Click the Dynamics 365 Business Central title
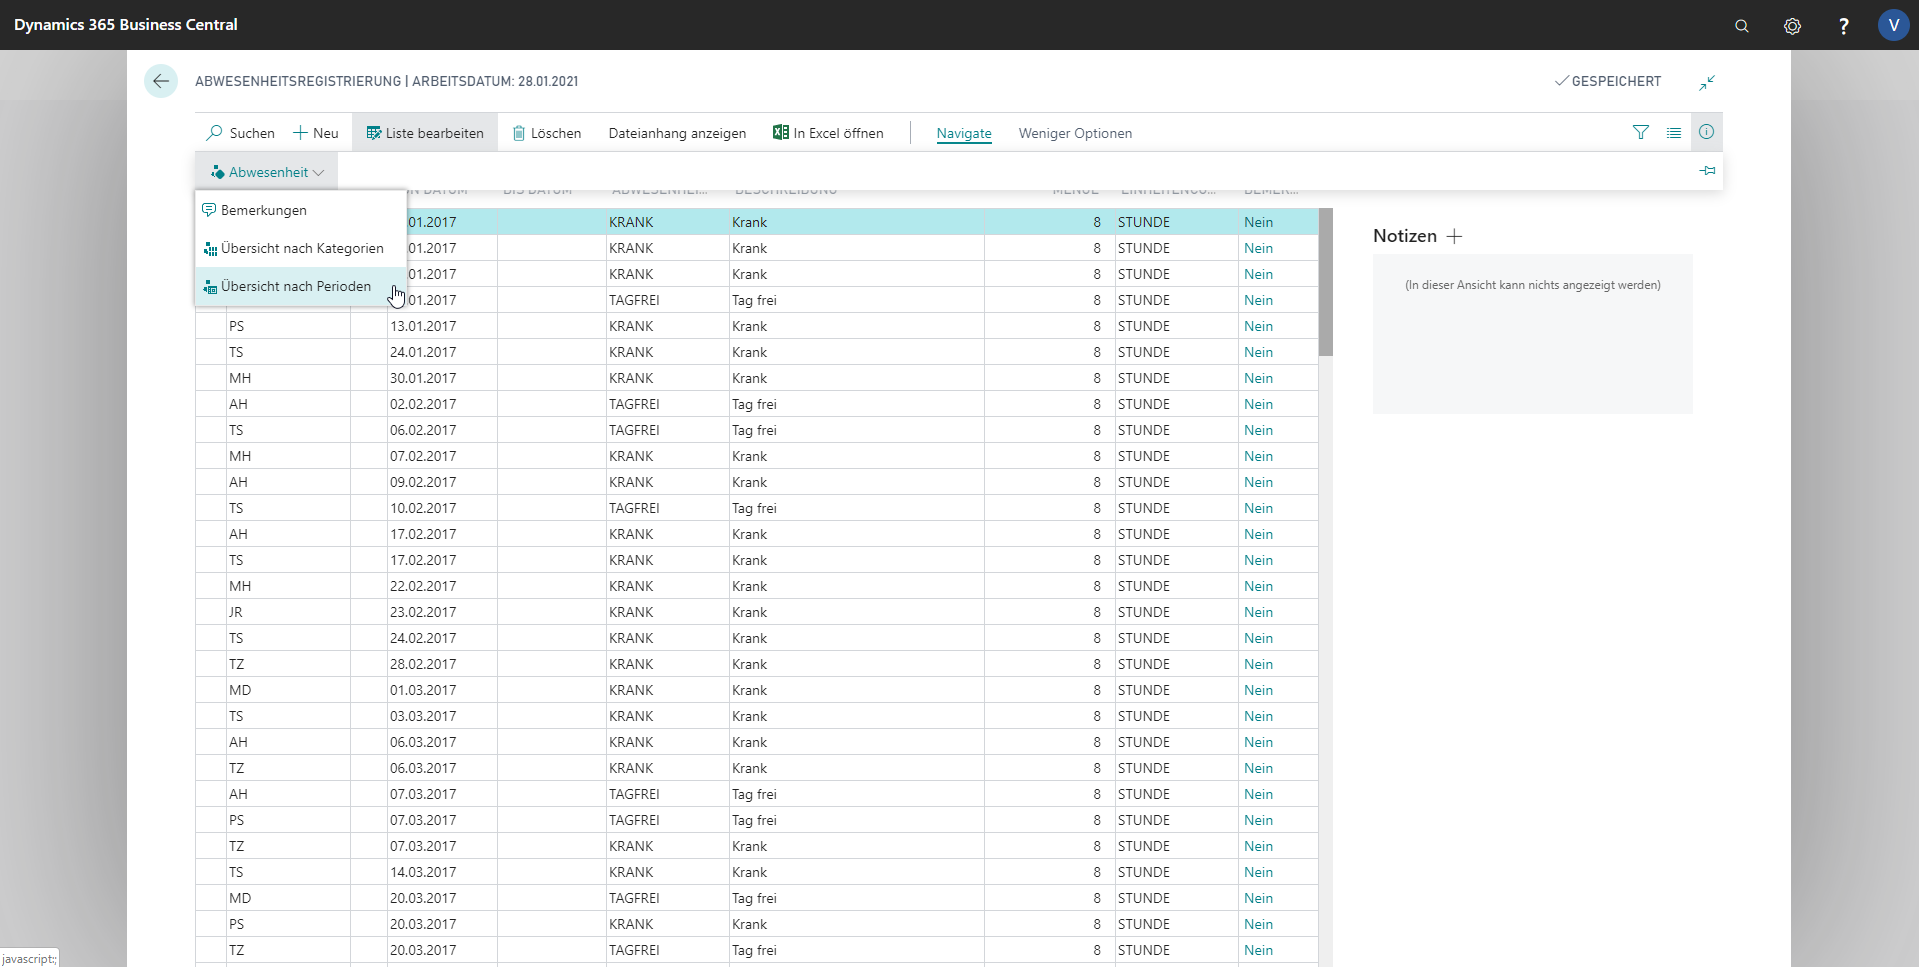 pyautogui.click(x=126, y=25)
